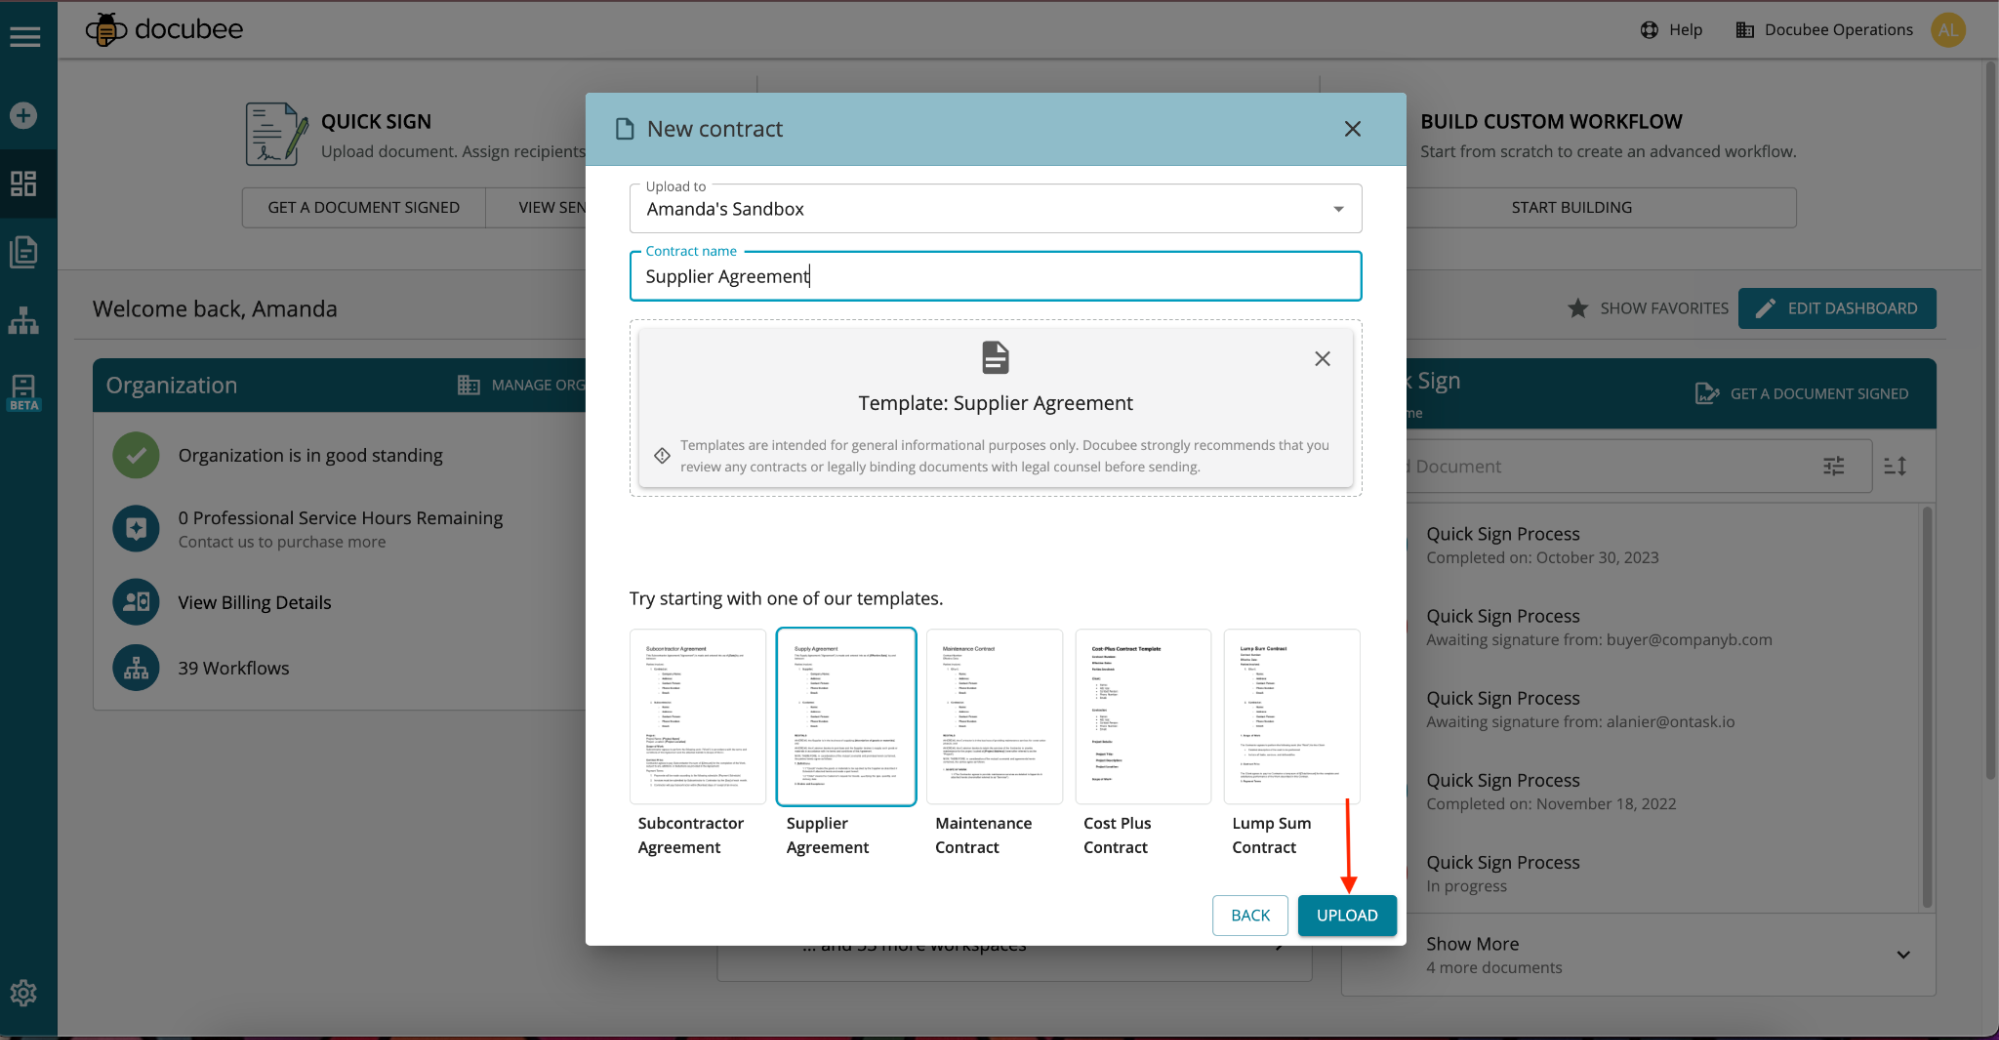Select the Maintenance Contract template thumbnail

[993, 716]
